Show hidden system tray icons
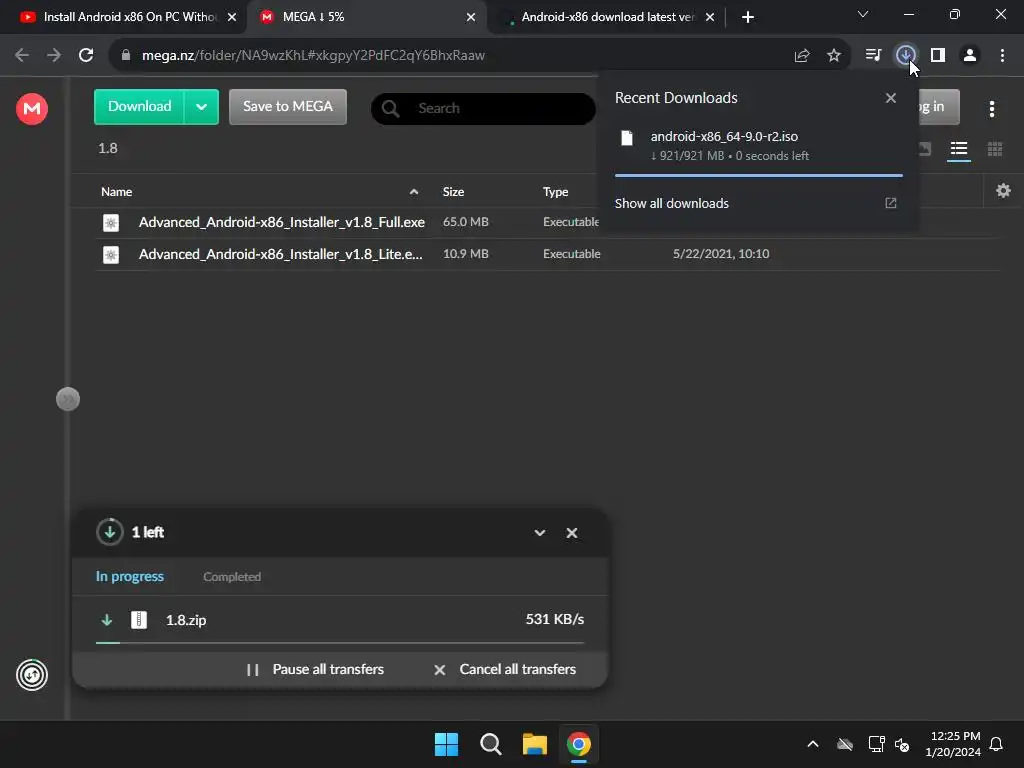Image resolution: width=1024 pixels, height=768 pixels. tap(812, 744)
